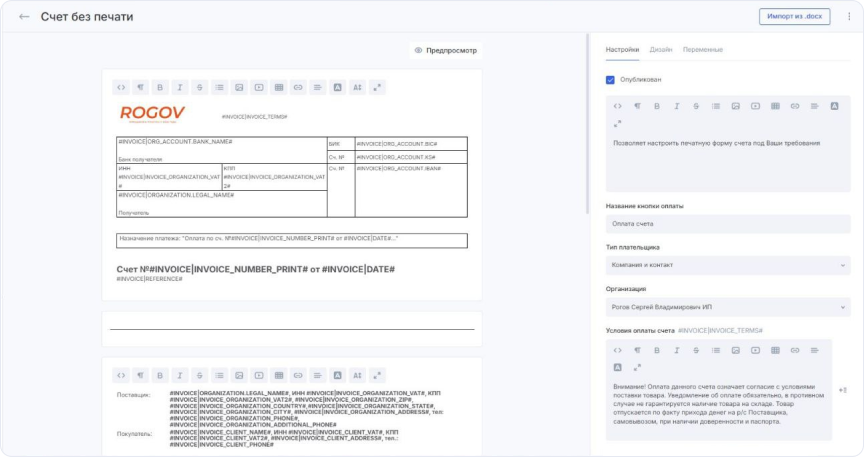
Task: Expand the Условия оплаты счета editor to fullscreen
Action: pyautogui.click(x=638, y=367)
